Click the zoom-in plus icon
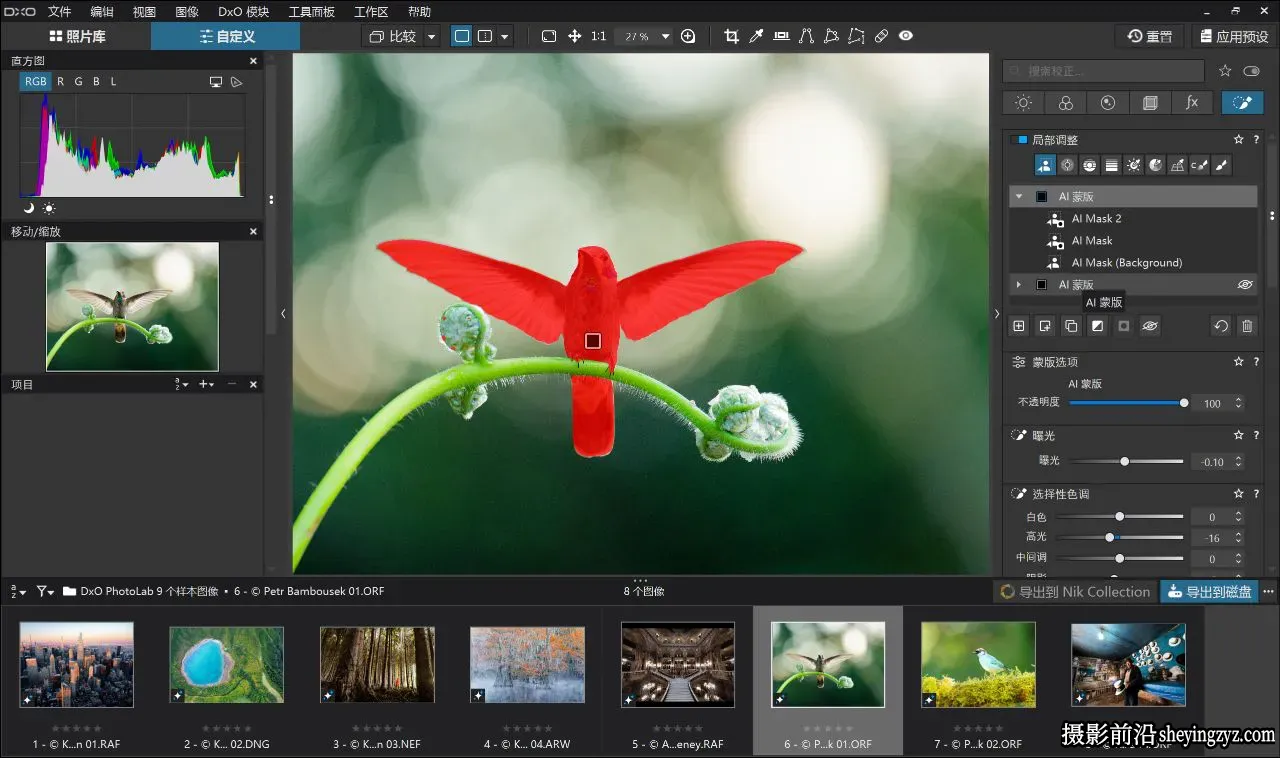 pyautogui.click(x=688, y=36)
